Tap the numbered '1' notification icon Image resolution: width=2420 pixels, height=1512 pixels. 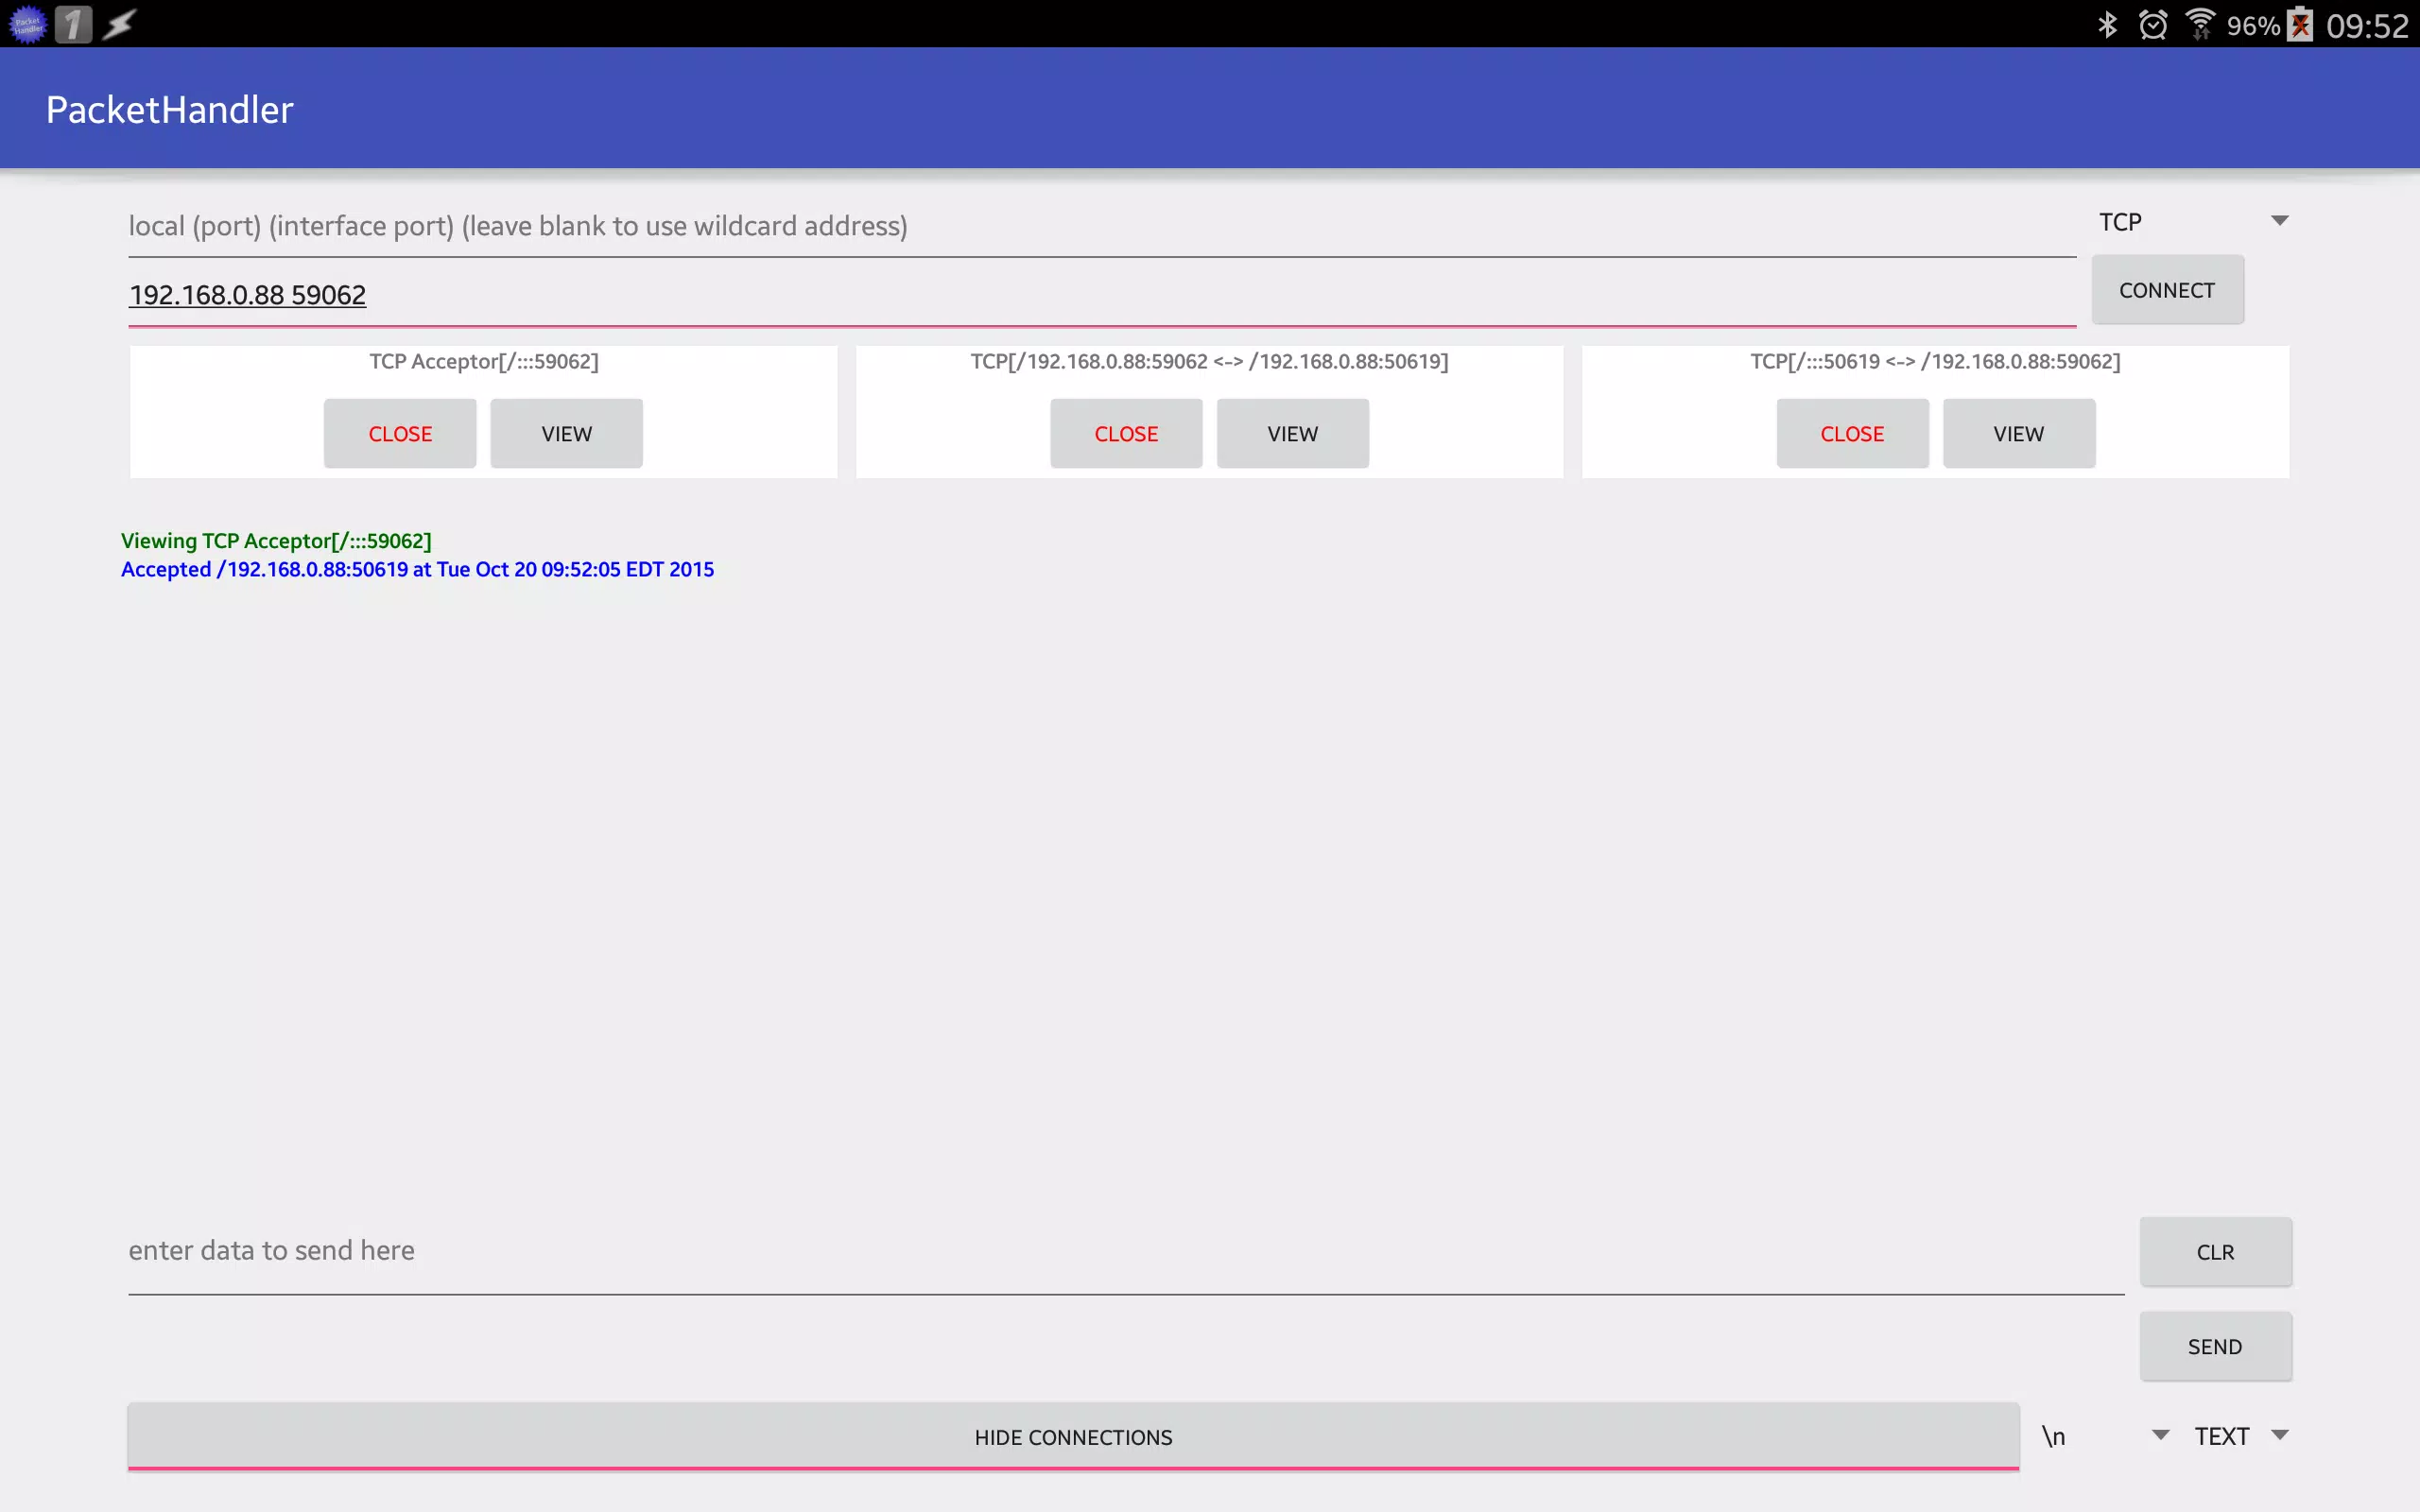point(73,24)
